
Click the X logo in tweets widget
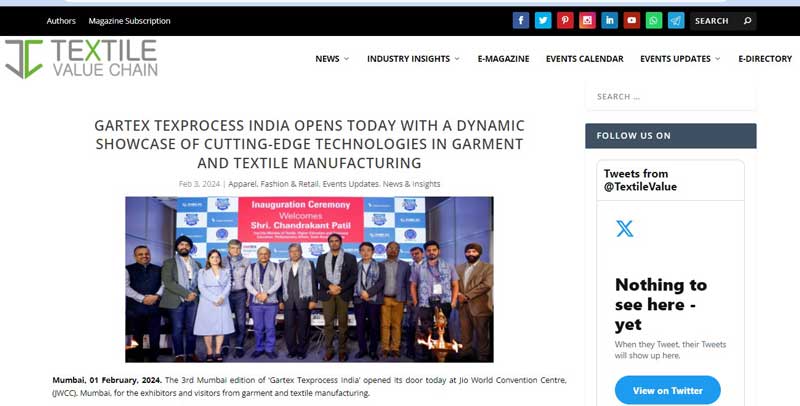pos(624,229)
